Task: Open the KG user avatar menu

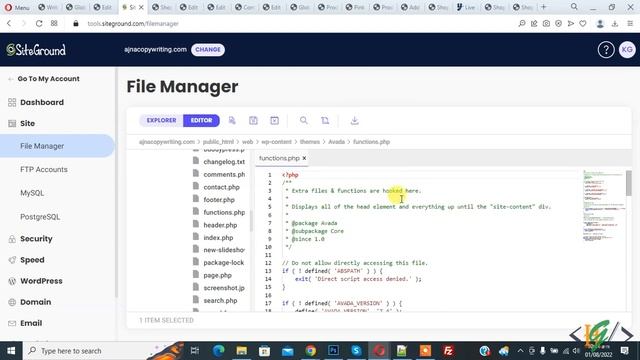Action: click(x=627, y=50)
